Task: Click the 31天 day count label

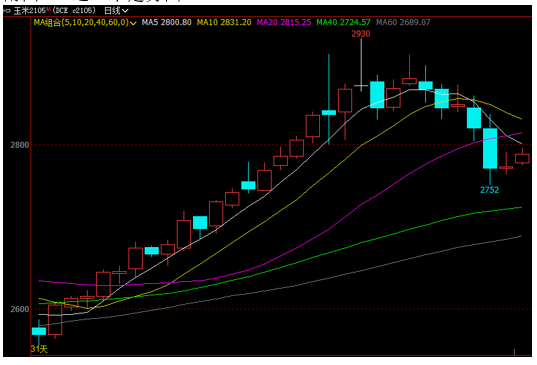Action: pos(39,349)
